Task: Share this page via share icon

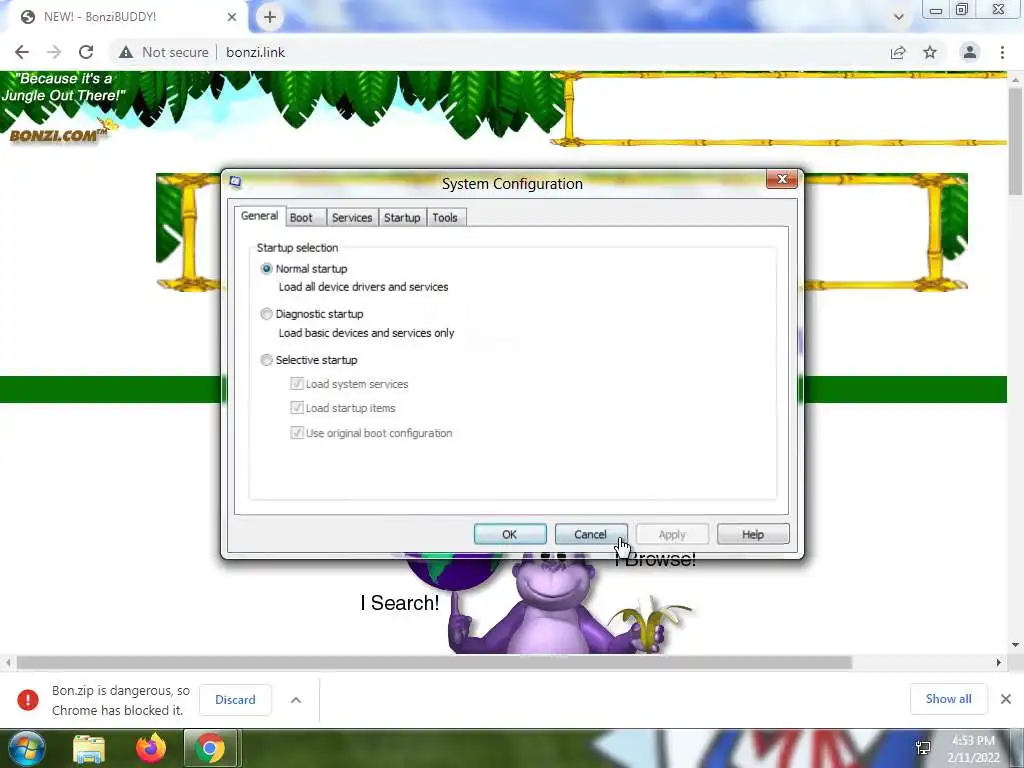Action: 898,52
